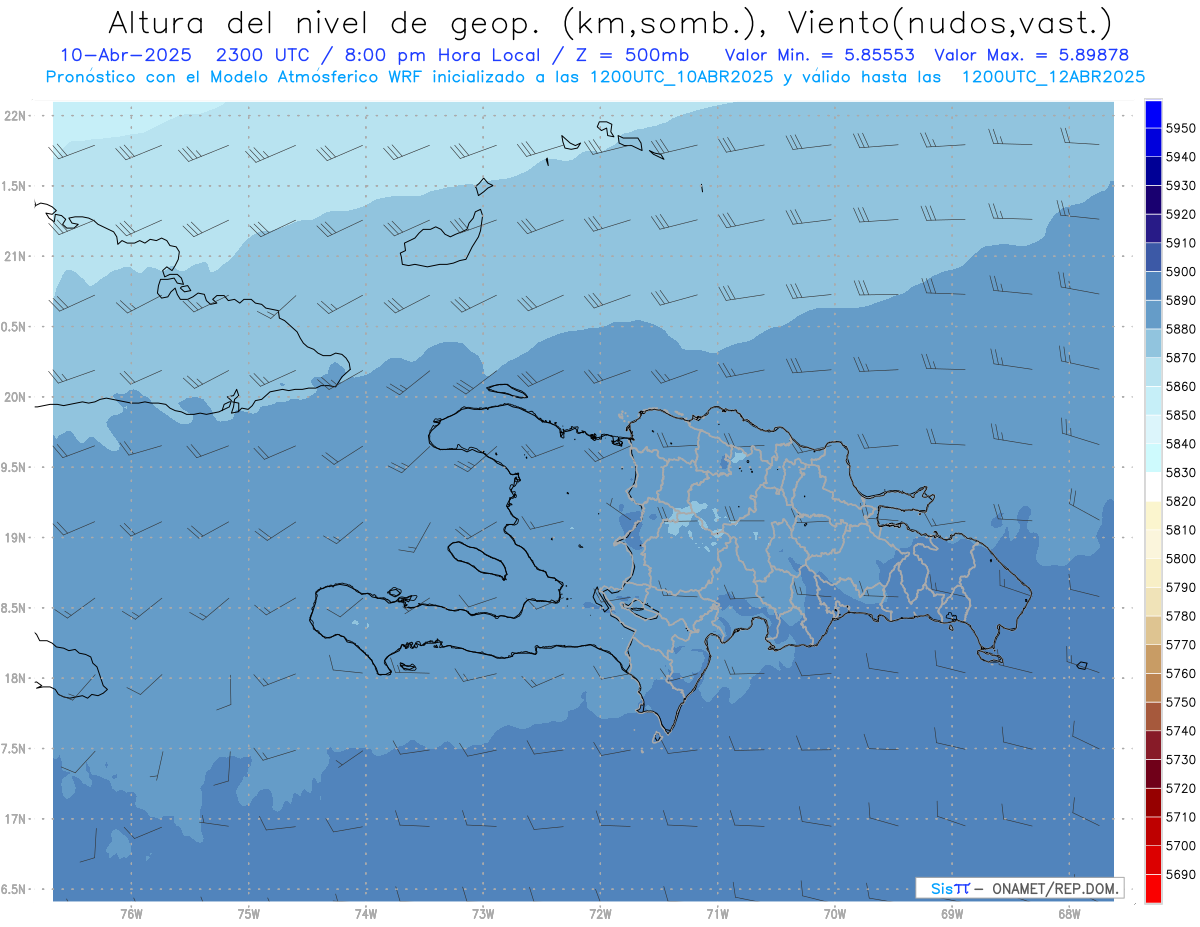Click the colorbar label '5700'
Viewport: 1200px width, 927px height.
click(1181, 846)
